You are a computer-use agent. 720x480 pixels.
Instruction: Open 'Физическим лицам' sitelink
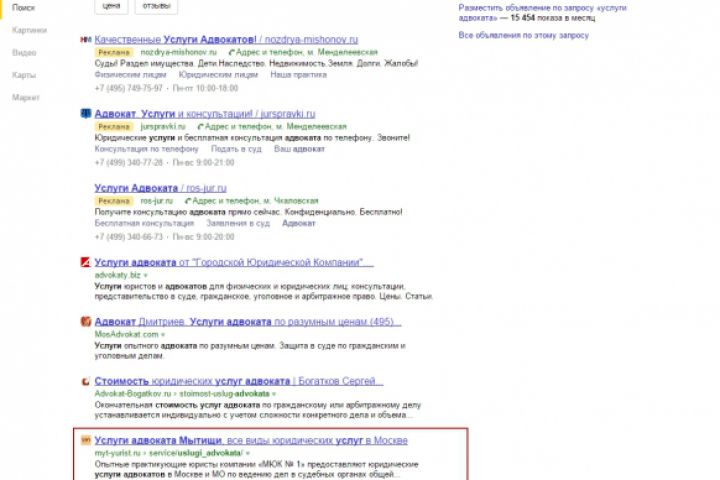[130, 74]
